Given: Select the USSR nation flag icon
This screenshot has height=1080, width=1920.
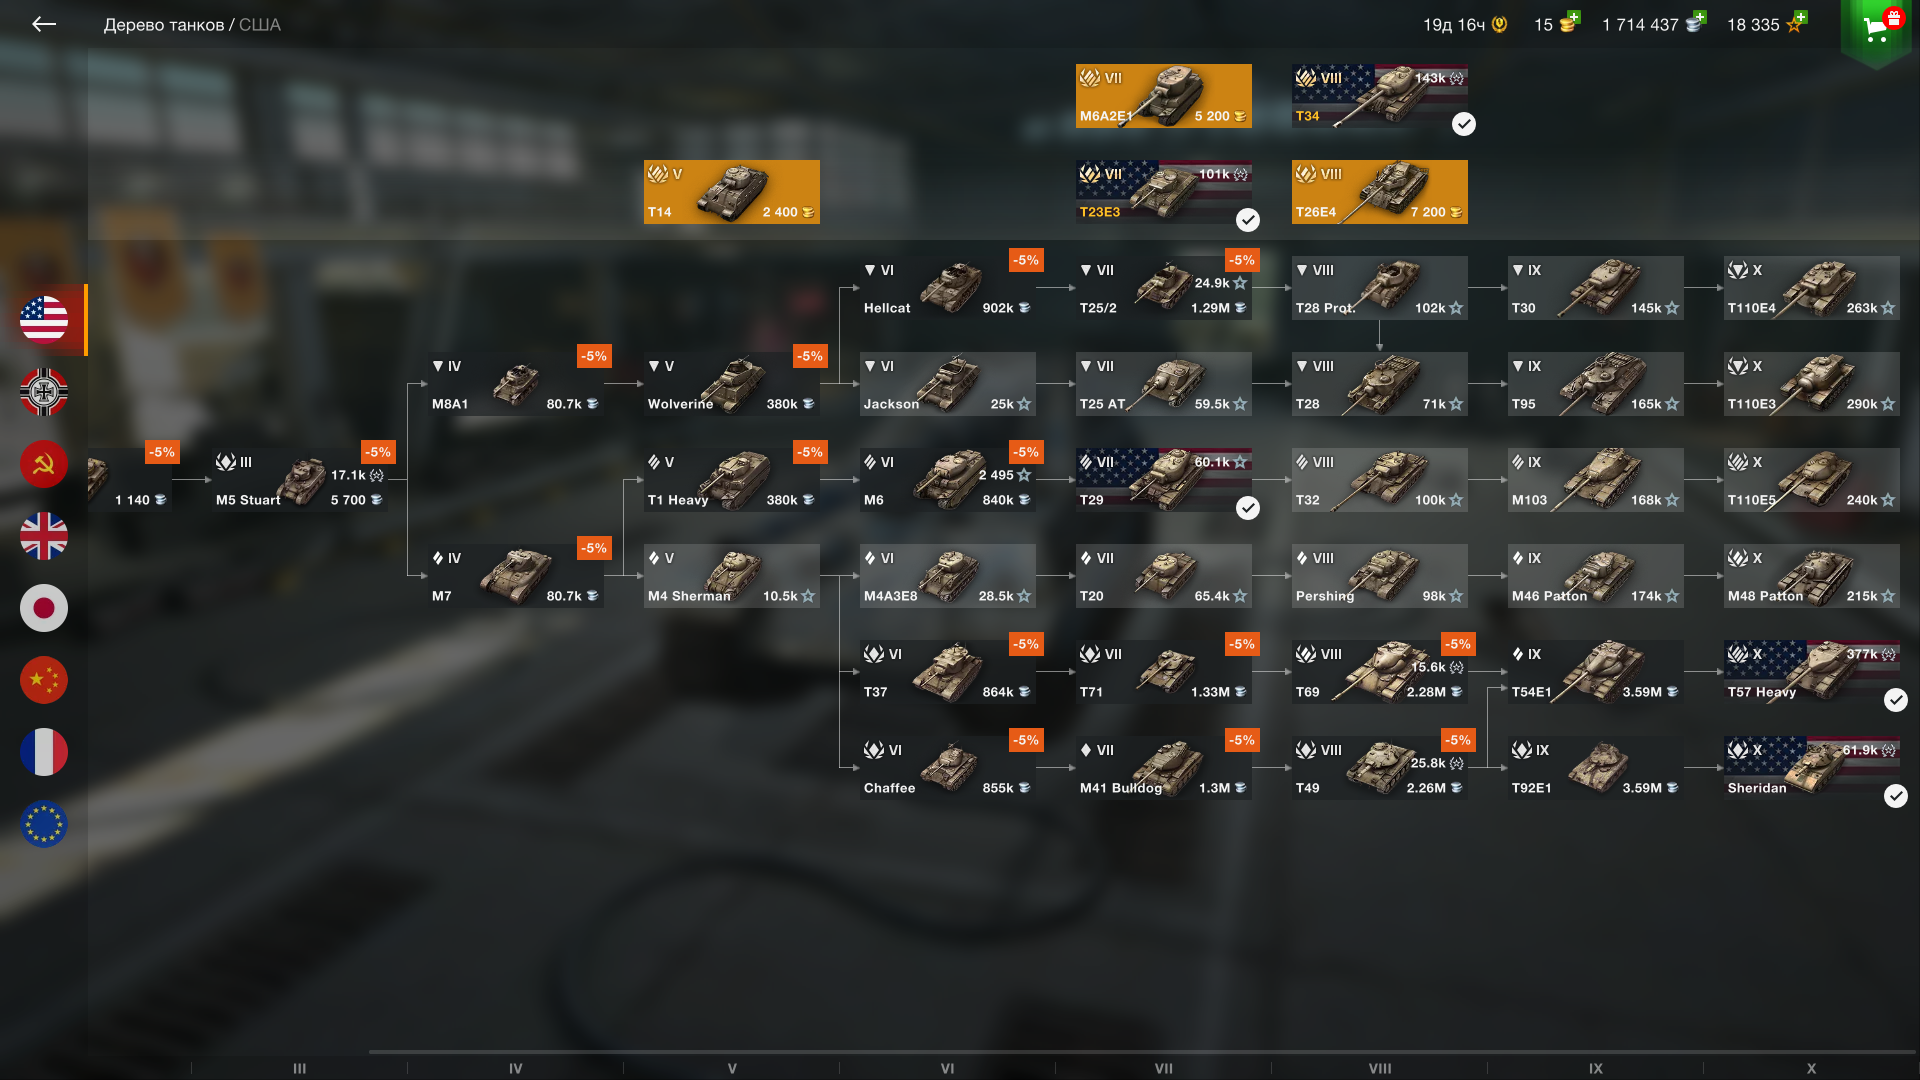Looking at the screenshot, I should coord(44,464).
